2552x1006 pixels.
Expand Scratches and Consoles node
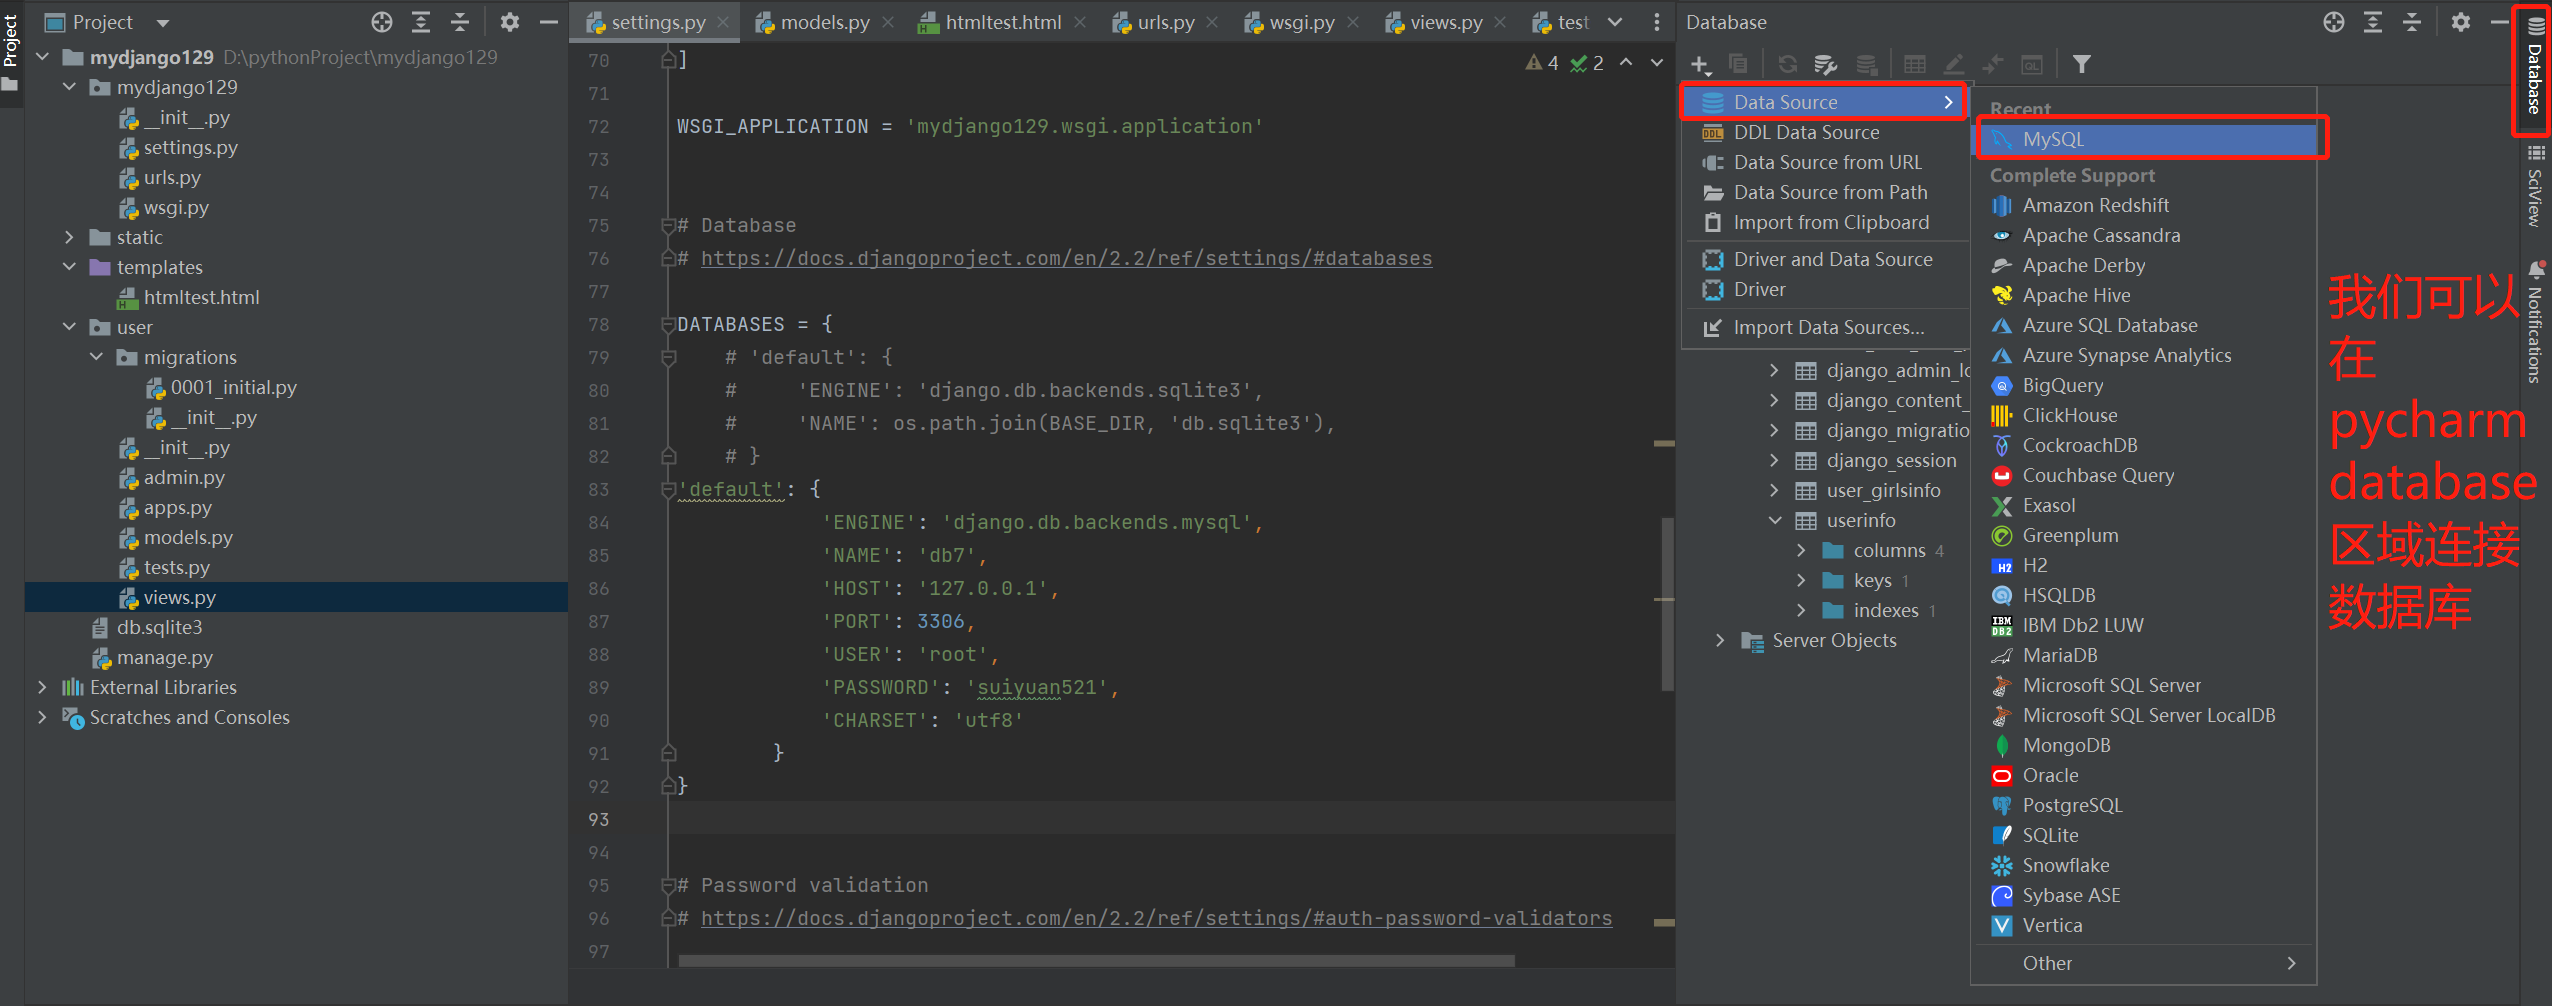coord(42,717)
